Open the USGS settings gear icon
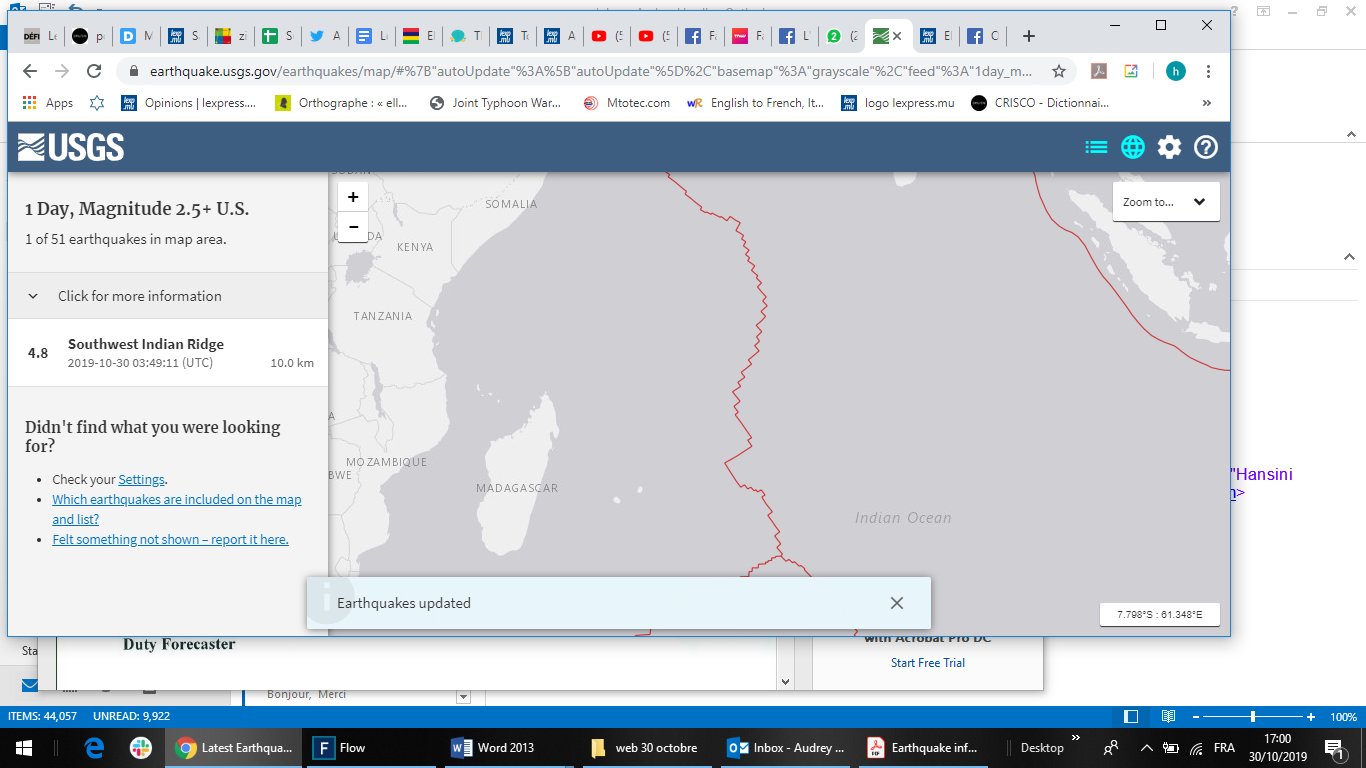The height and width of the screenshot is (768, 1366). pyautogui.click(x=1169, y=147)
